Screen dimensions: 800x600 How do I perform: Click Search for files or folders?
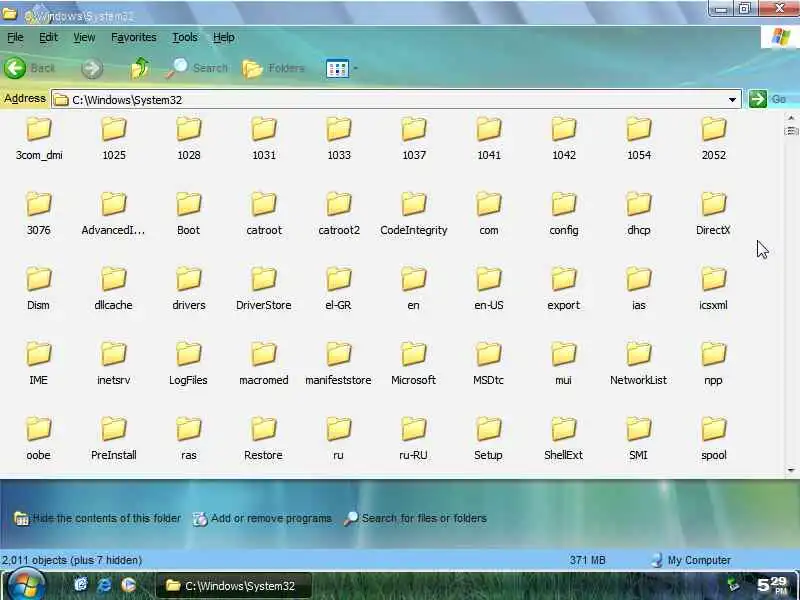click(415, 518)
